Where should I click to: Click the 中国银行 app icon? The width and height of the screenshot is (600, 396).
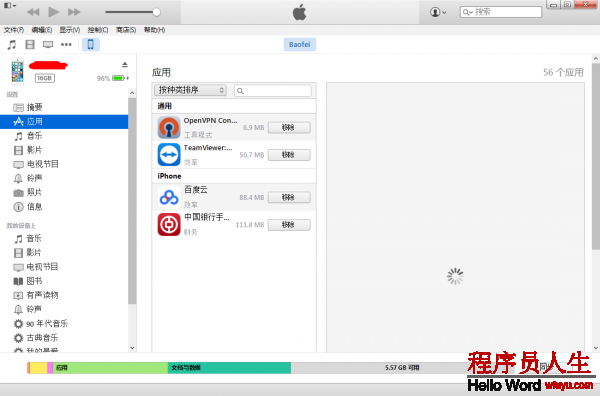click(169, 225)
